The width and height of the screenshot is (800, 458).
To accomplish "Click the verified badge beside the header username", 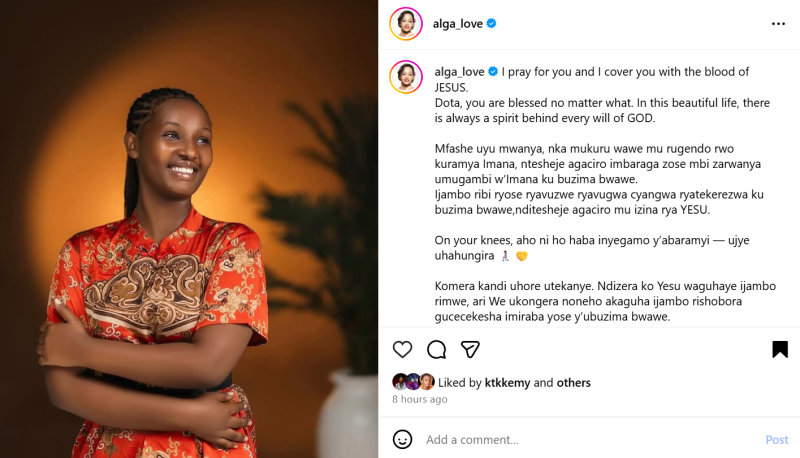I will point(491,23).
